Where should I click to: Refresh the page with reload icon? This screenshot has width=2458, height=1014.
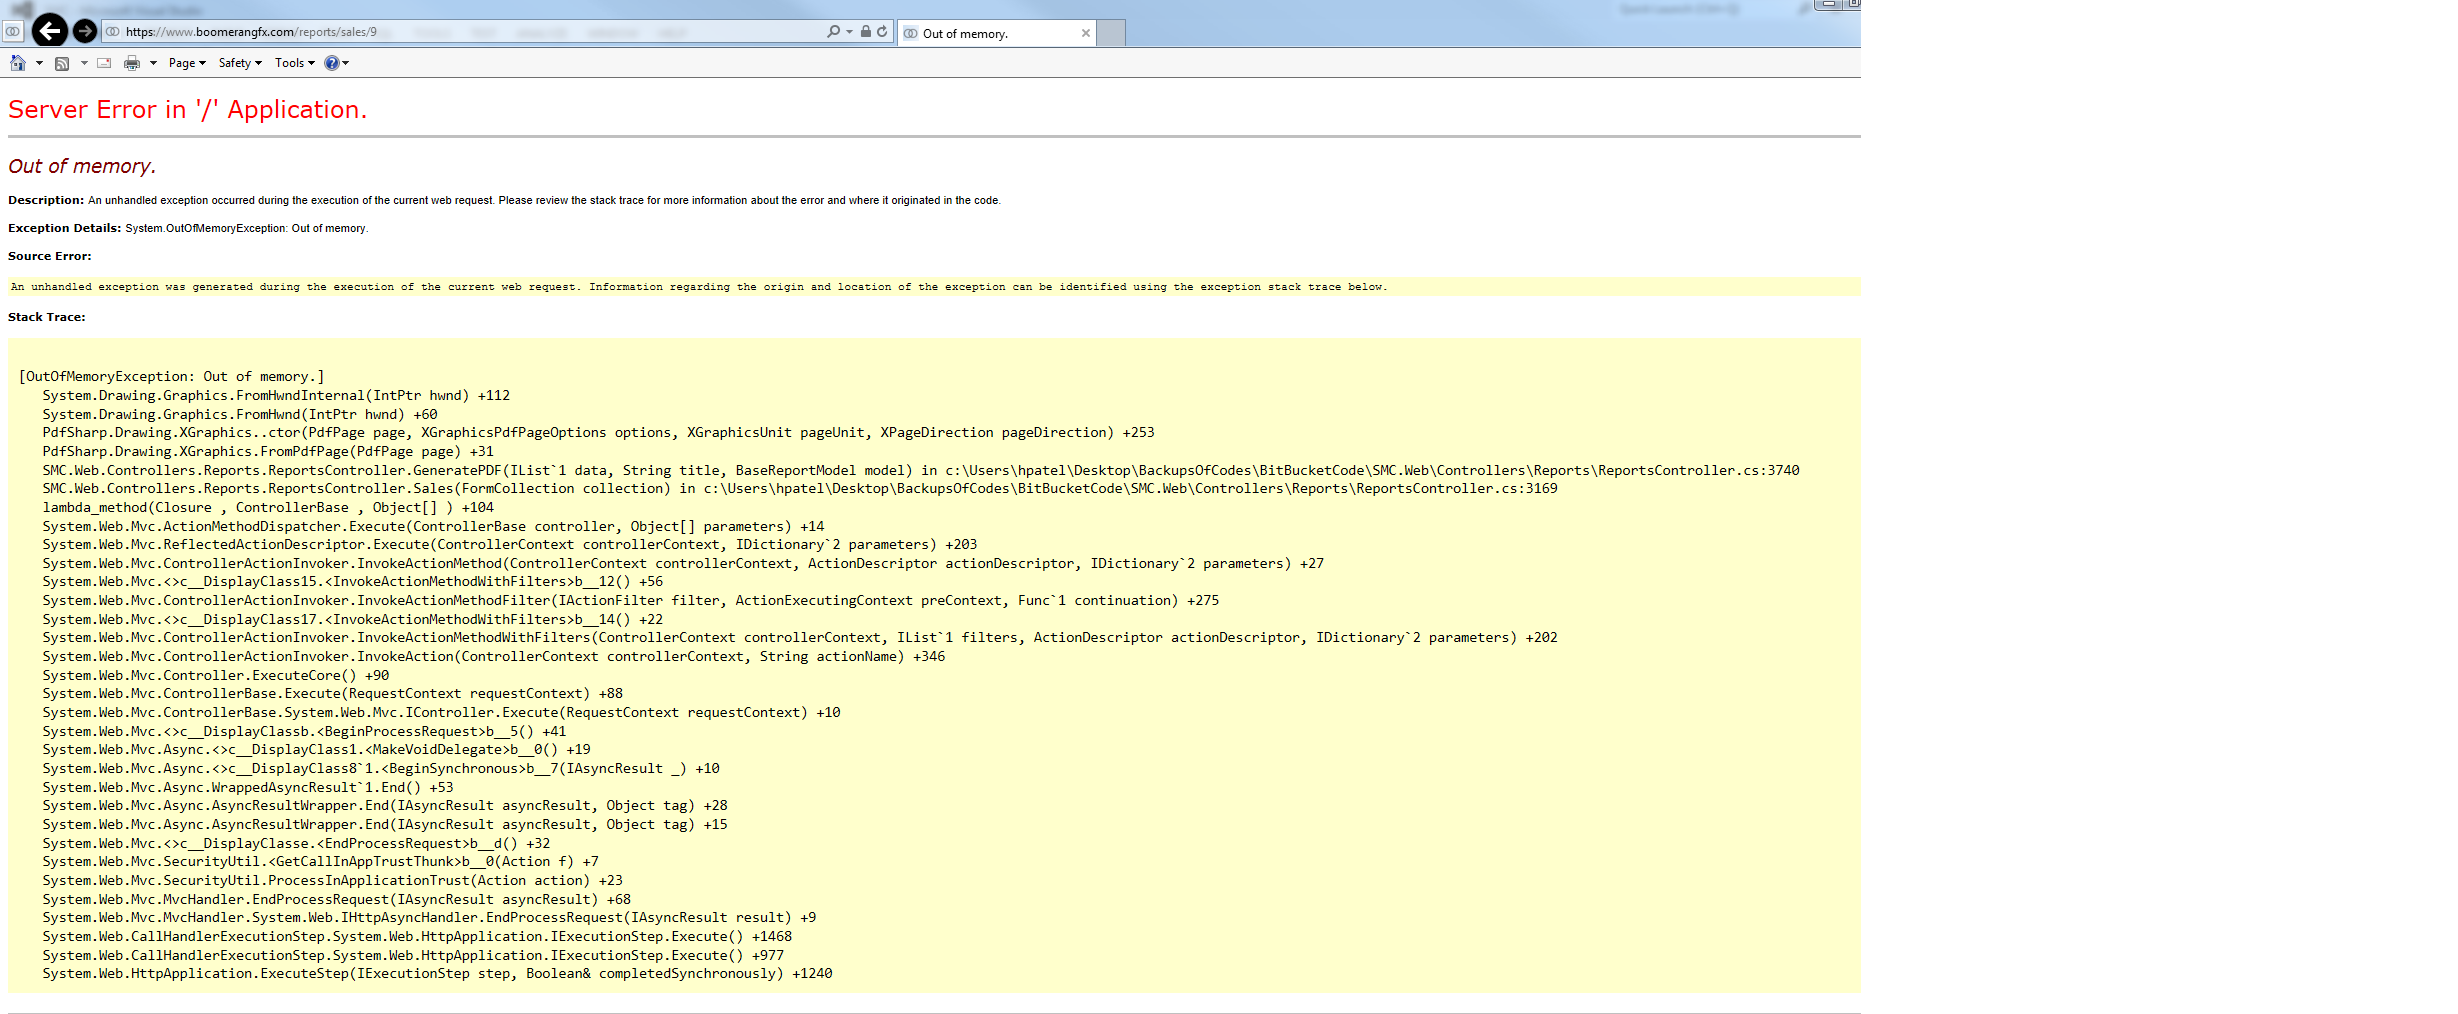[882, 32]
